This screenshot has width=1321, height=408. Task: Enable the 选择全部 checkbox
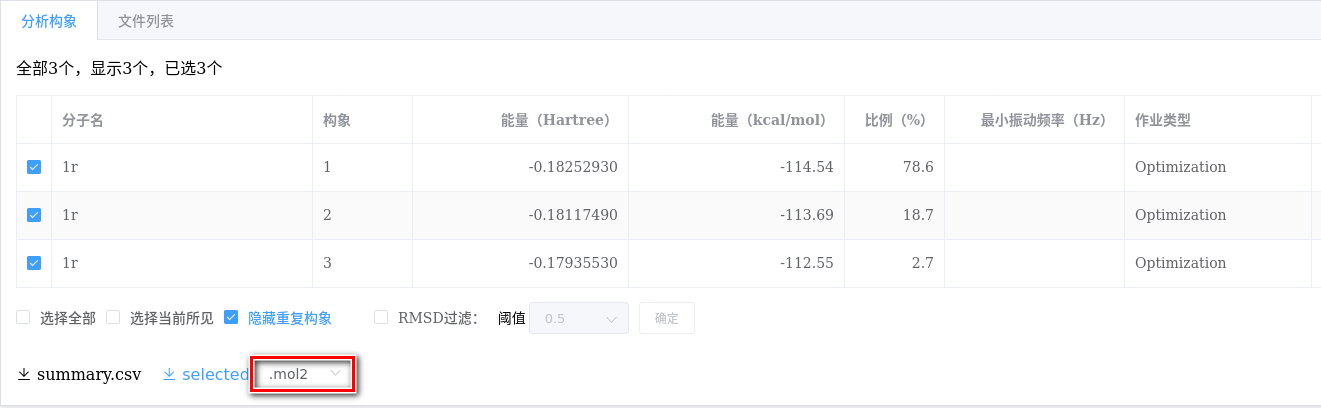(x=23, y=318)
